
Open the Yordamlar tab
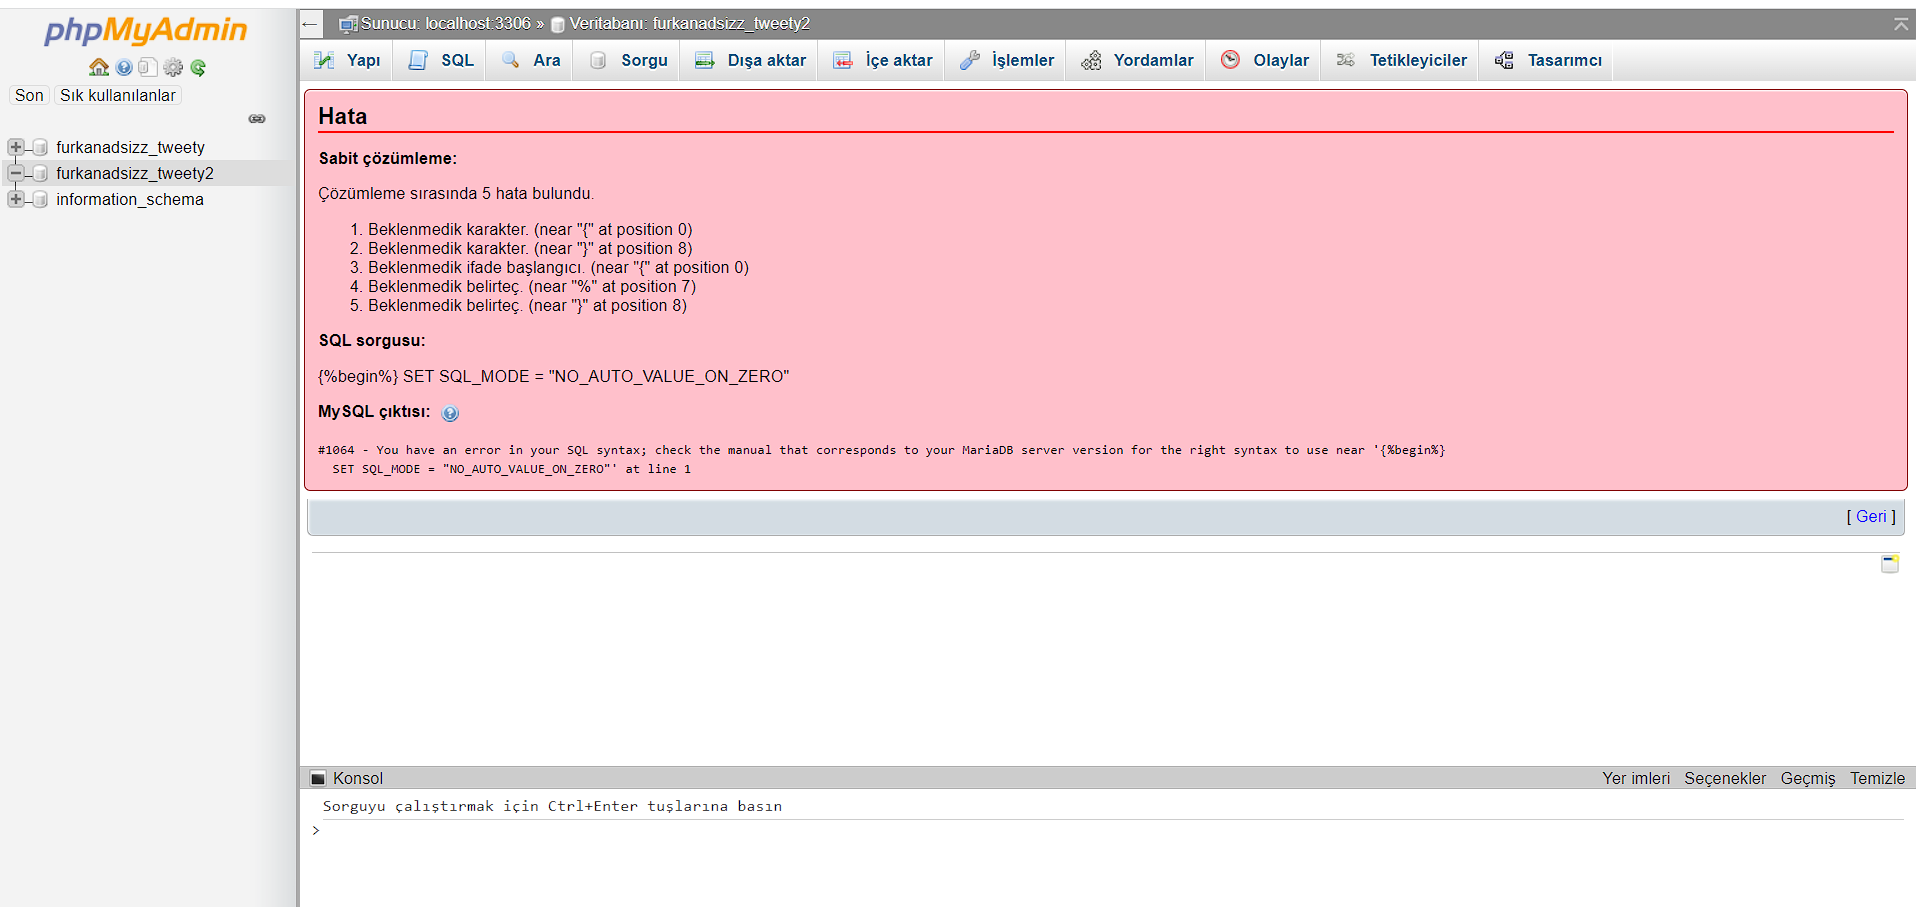(1138, 60)
